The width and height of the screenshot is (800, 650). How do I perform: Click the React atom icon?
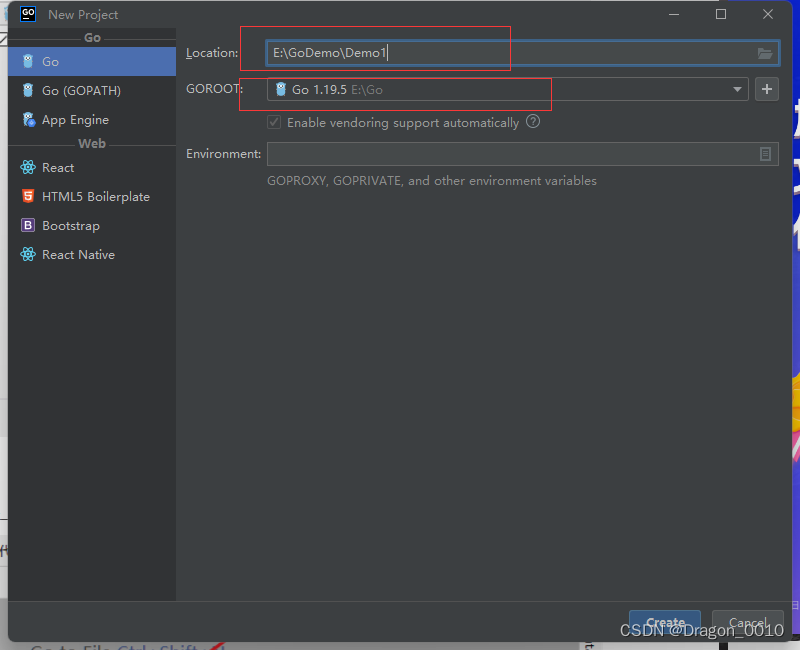28,167
